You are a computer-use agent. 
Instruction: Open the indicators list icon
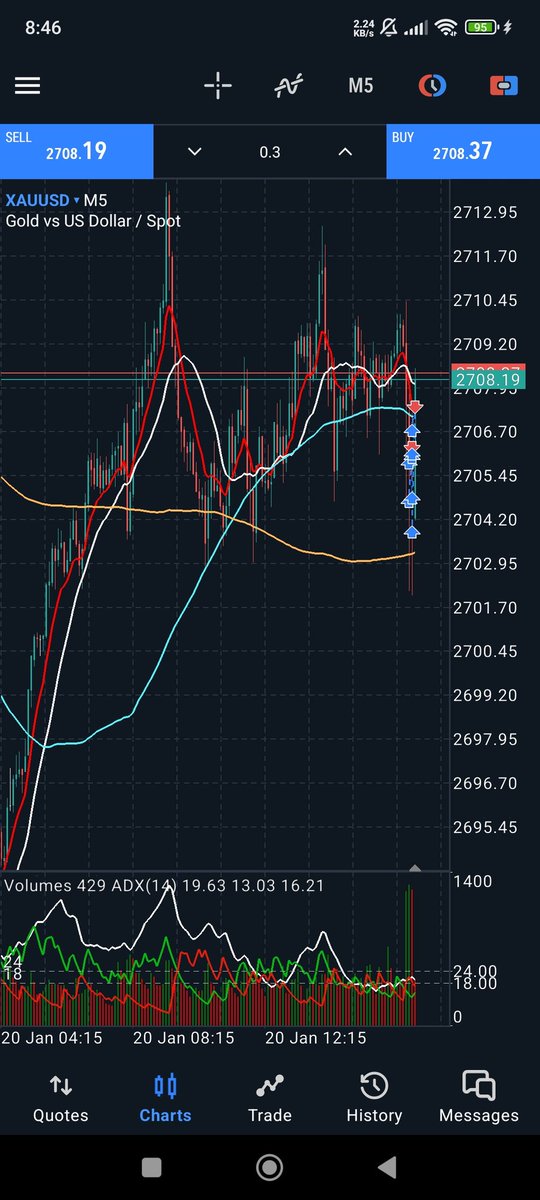pyautogui.click(x=289, y=86)
